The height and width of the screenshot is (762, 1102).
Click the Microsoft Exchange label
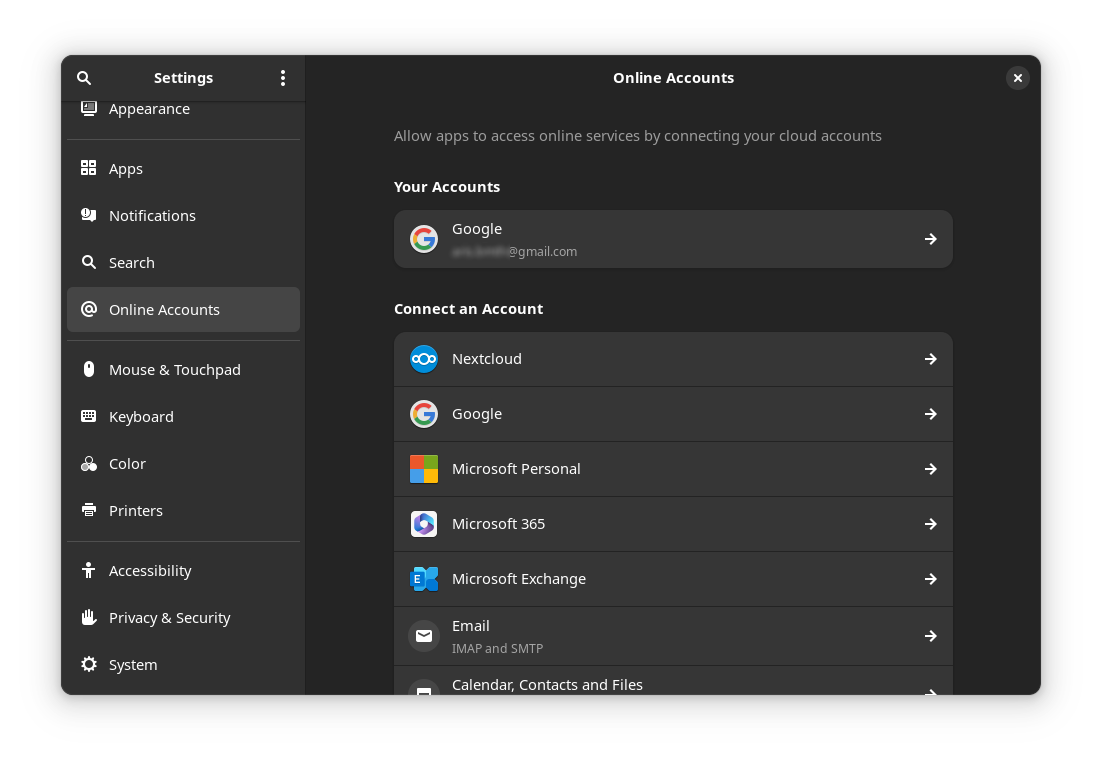[x=519, y=579]
